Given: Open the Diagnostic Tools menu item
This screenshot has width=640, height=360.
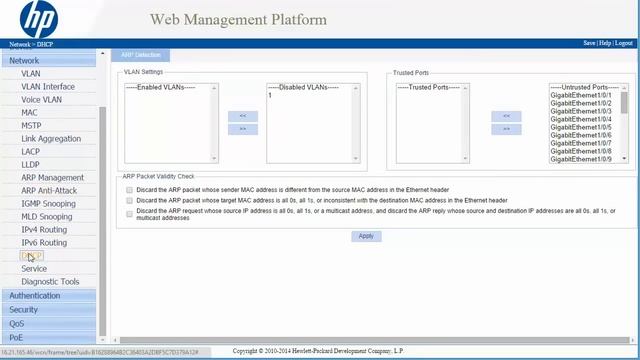Looking at the screenshot, I should (x=50, y=282).
